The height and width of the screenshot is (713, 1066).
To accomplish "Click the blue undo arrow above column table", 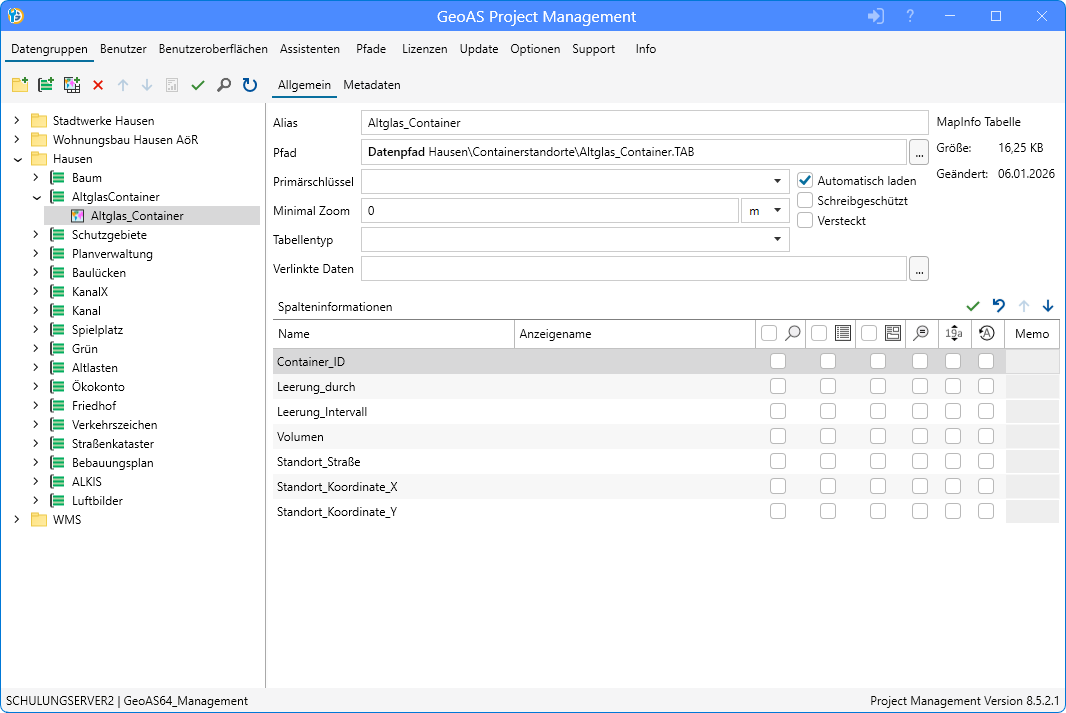I will (x=998, y=306).
